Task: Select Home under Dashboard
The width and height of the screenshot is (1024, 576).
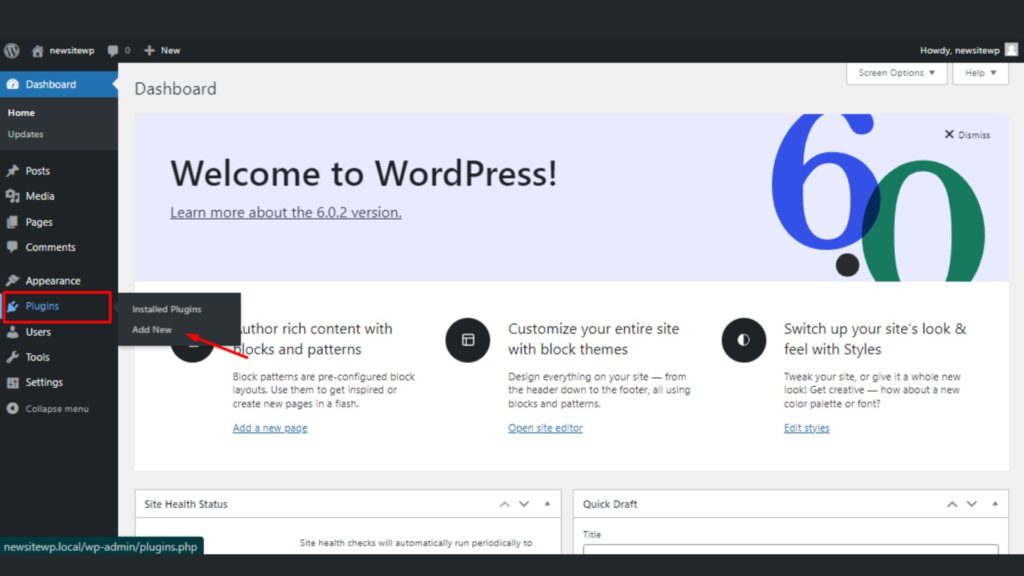Action: pyautogui.click(x=21, y=112)
